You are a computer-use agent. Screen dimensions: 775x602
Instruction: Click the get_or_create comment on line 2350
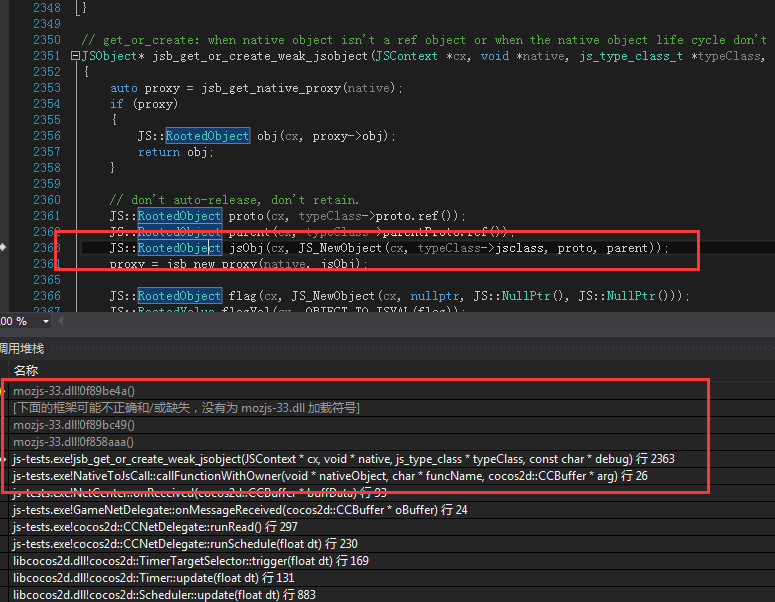pyautogui.click(x=424, y=40)
